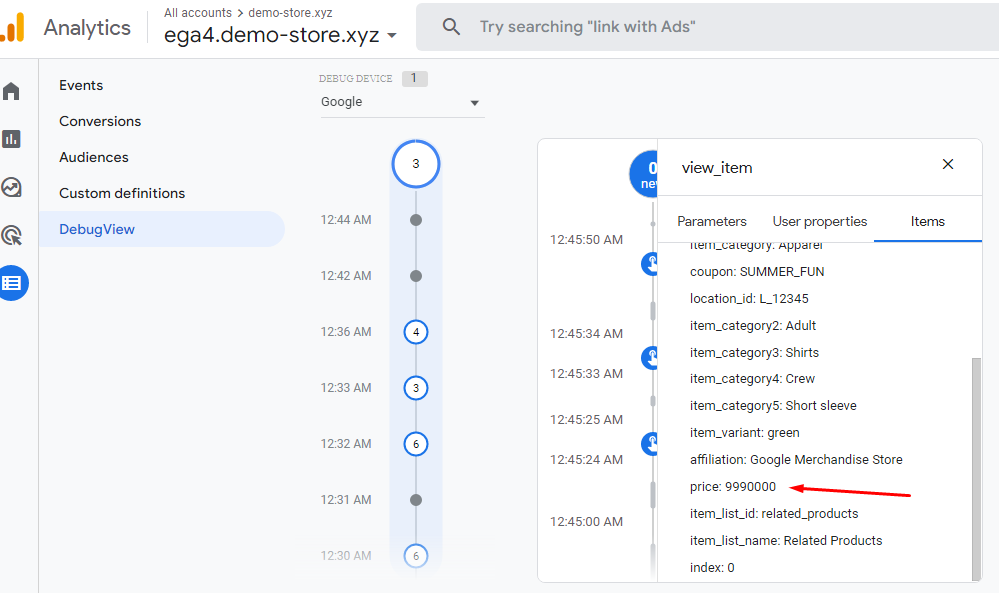Click the item_variant: green row
Viewport: 999px width, 593px height.
point(744,433)
